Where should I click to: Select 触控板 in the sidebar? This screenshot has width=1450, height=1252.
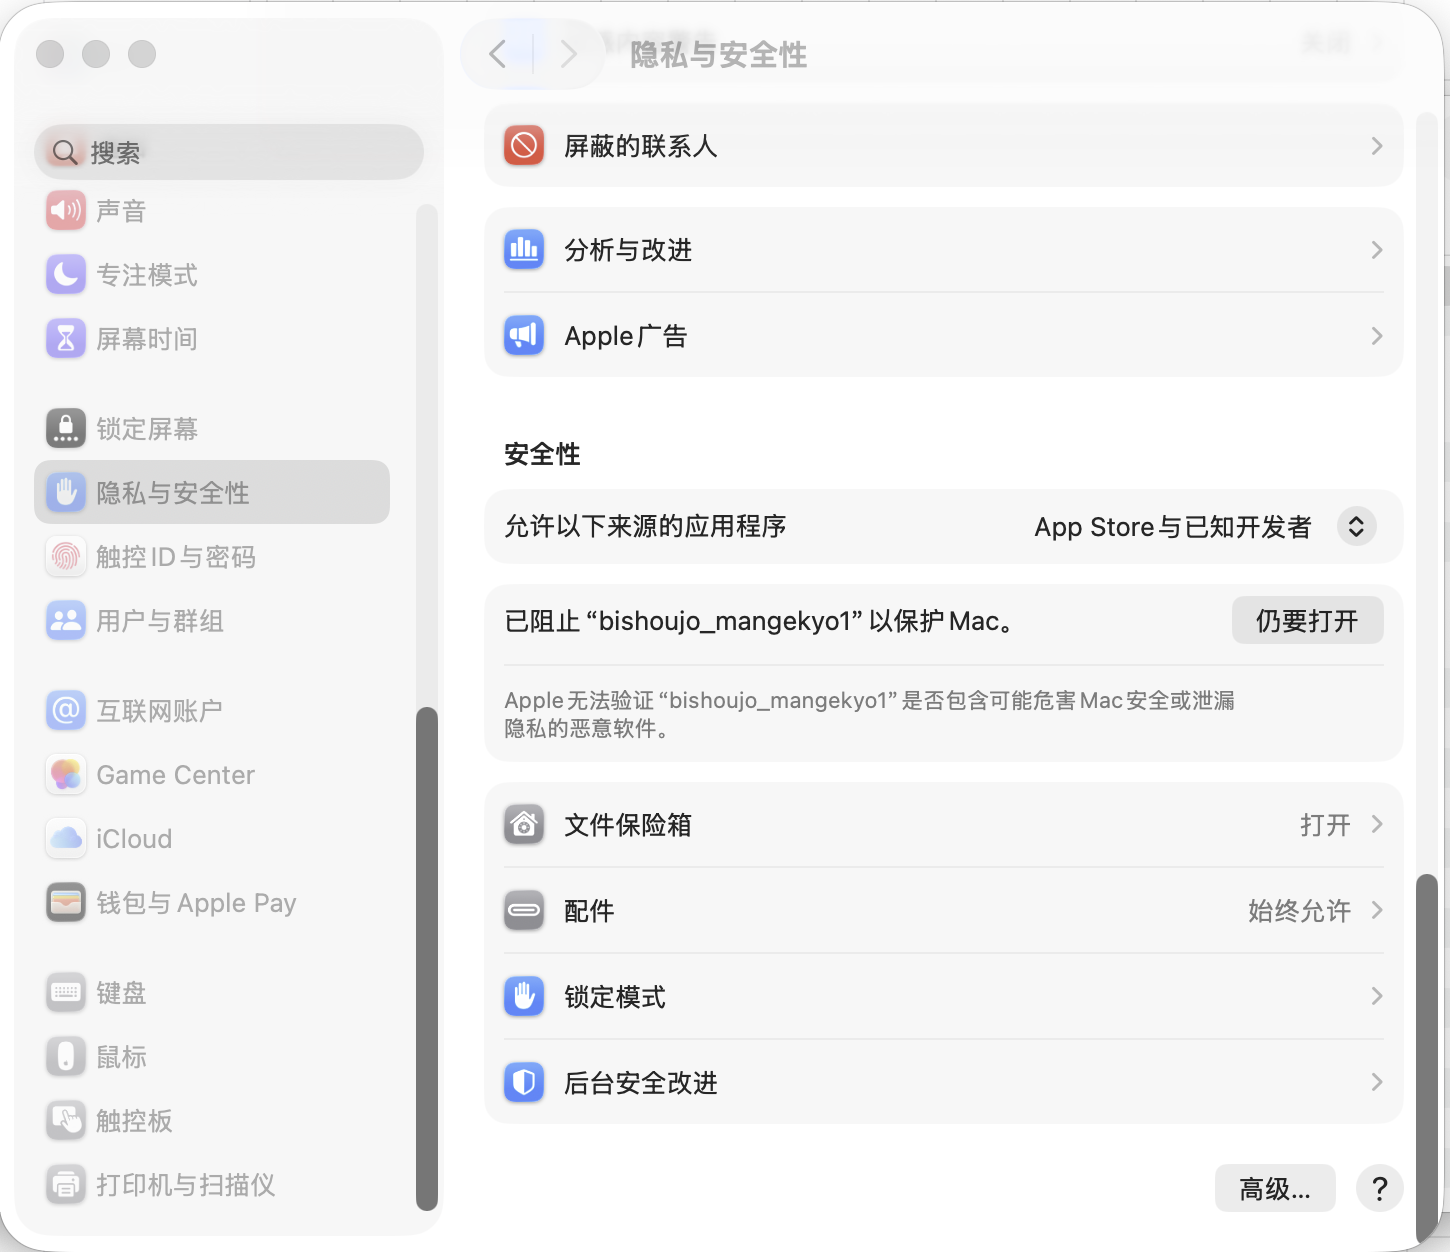[134, 1121]
